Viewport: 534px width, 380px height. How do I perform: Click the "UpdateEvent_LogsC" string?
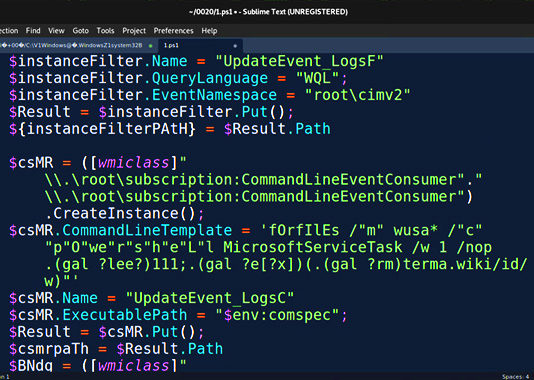click(x=210, y=298)
